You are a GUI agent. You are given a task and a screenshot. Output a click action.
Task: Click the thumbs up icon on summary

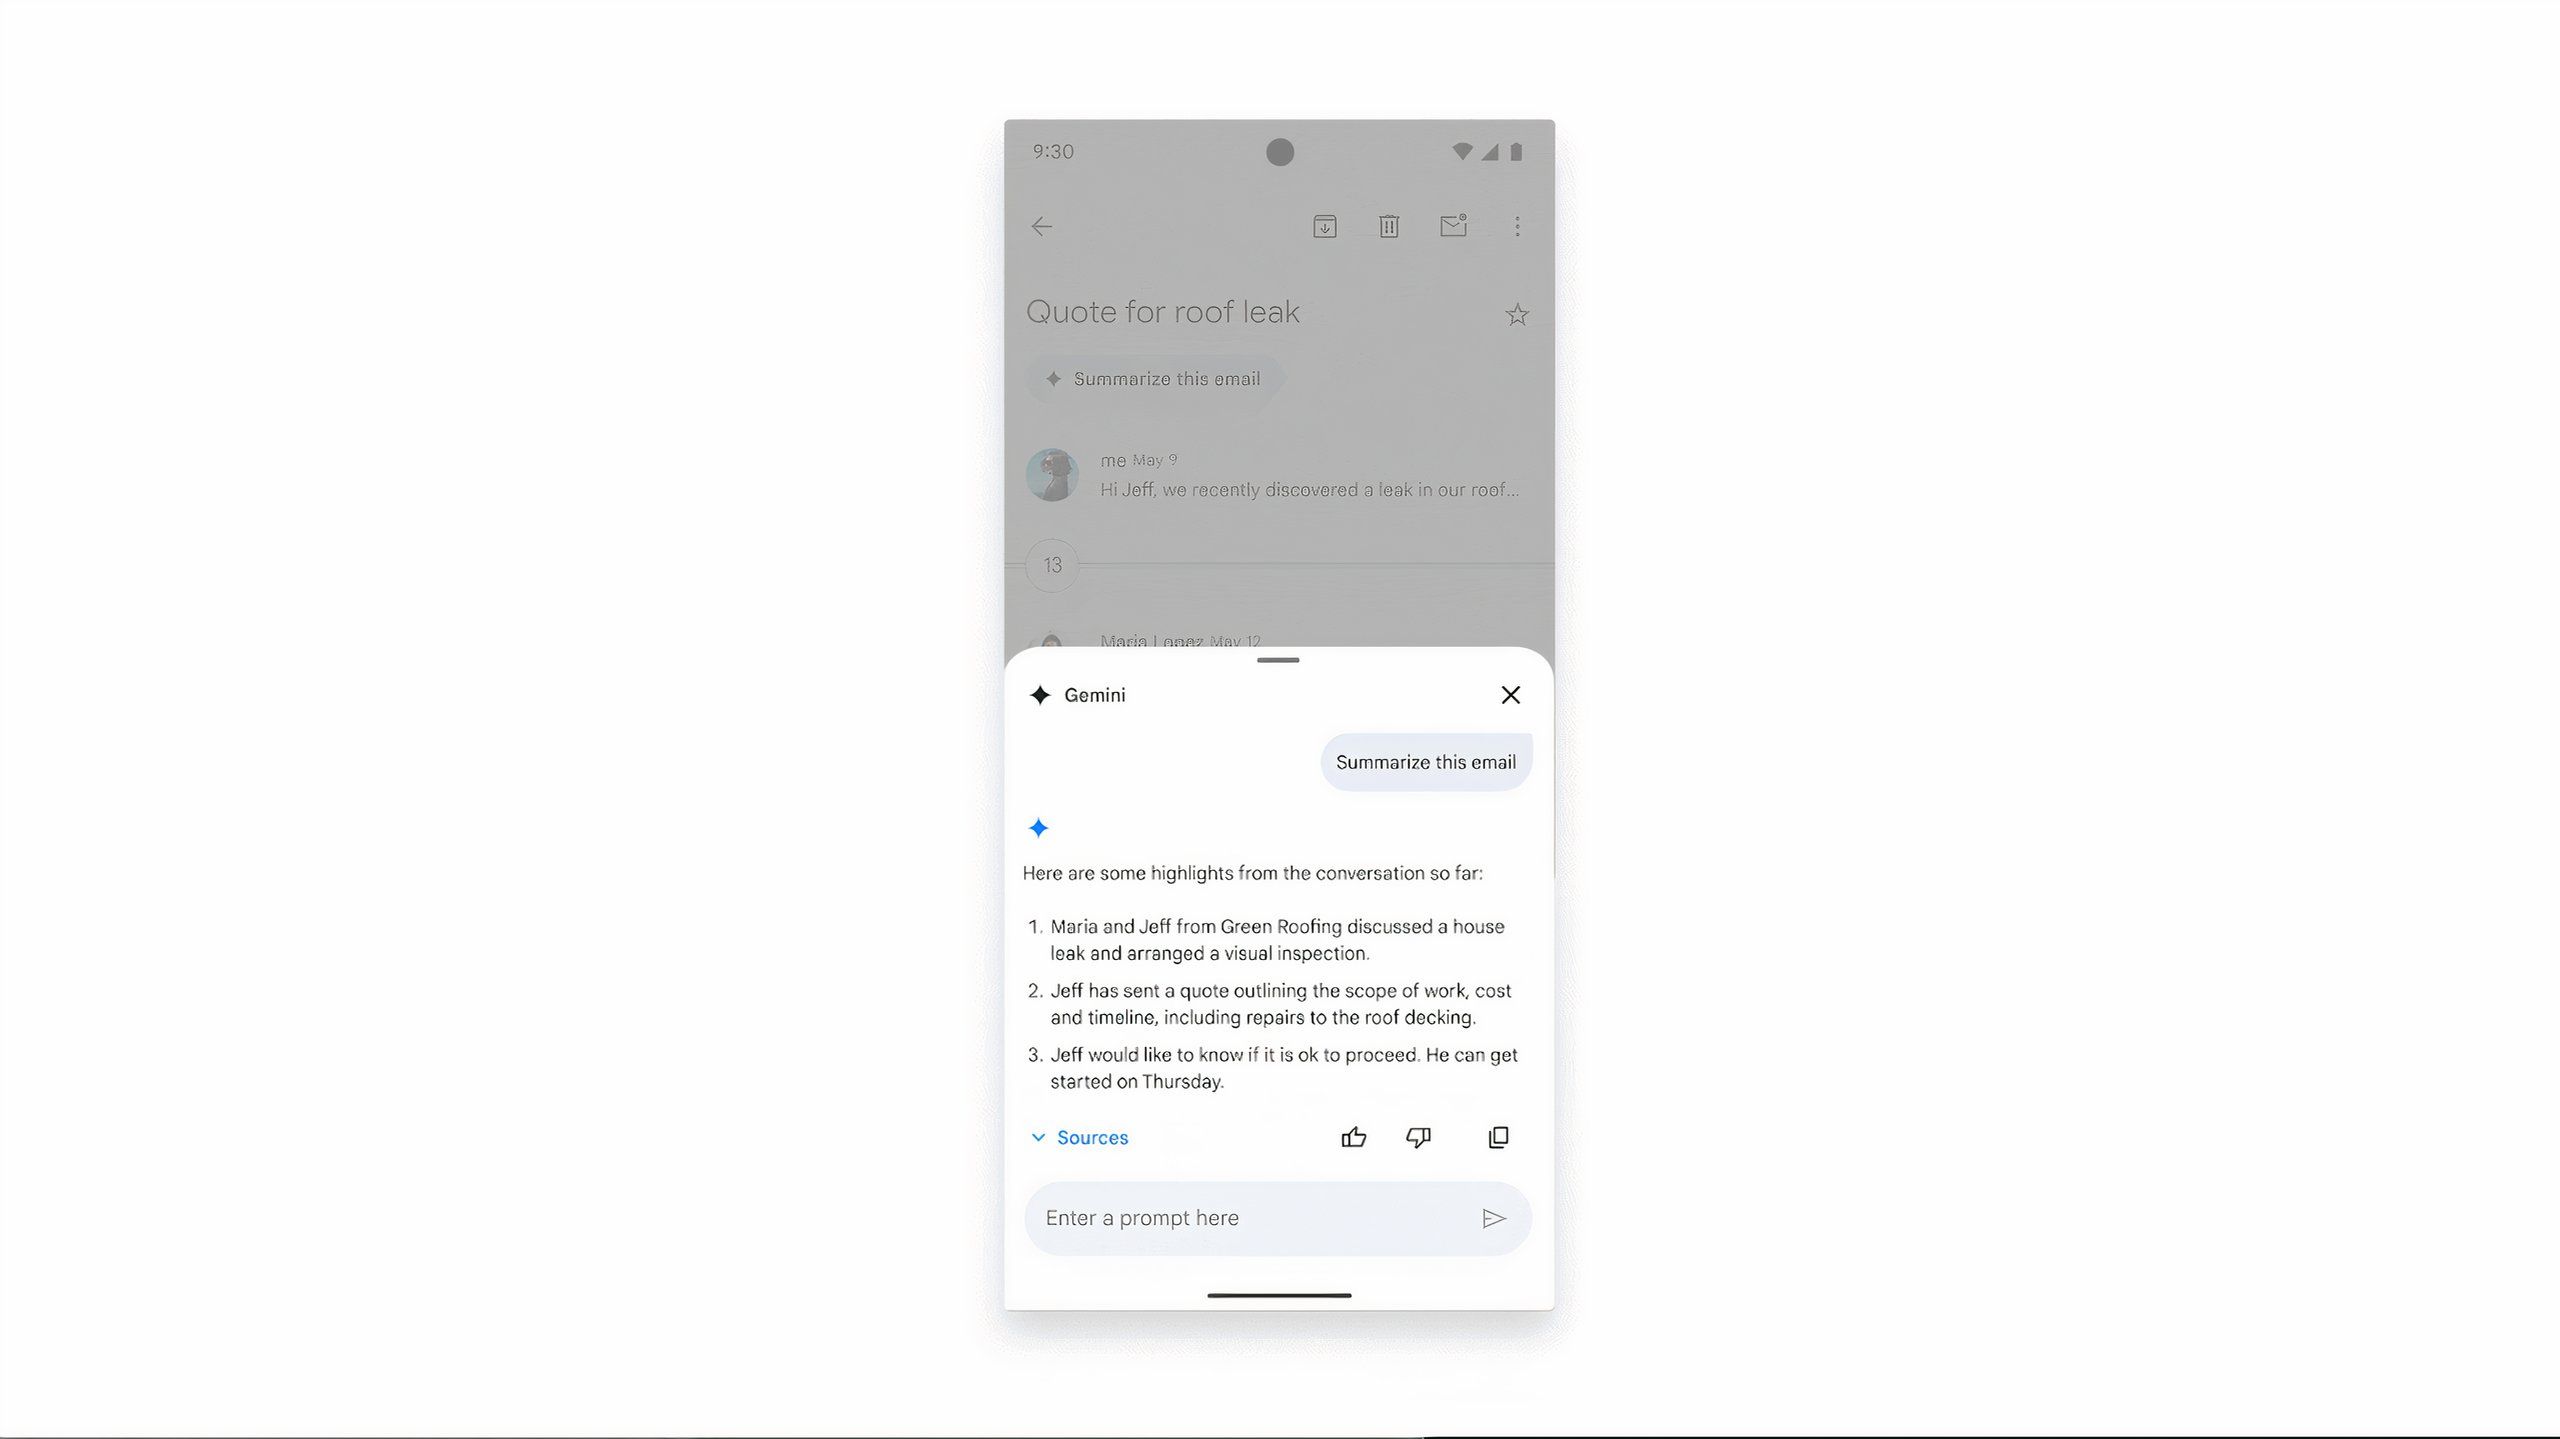1354,1136
